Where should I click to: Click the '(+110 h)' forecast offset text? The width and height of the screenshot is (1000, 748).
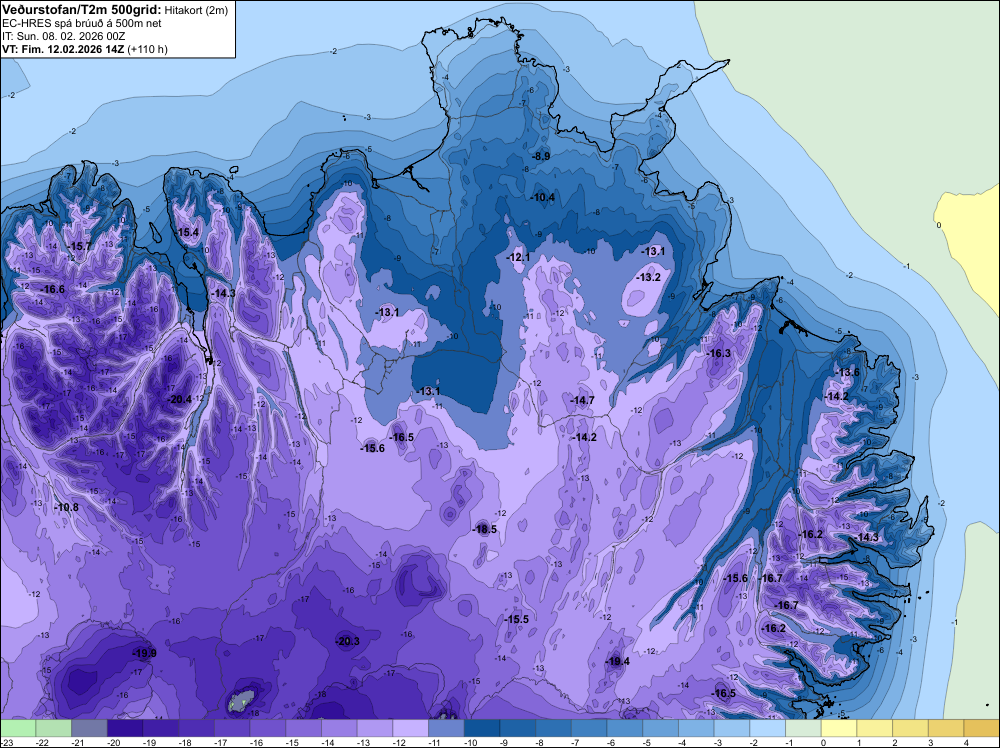point(147,50)
